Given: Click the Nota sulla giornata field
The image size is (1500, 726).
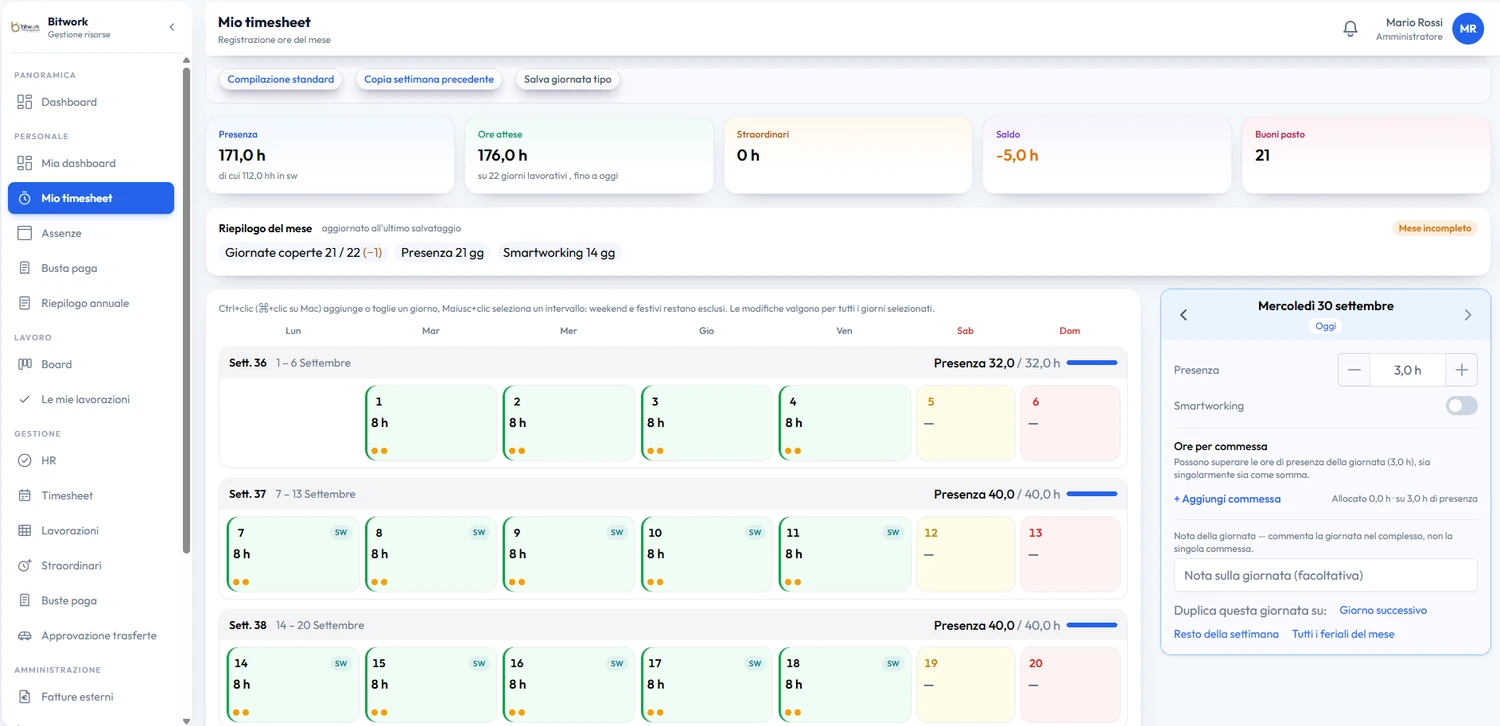Looking at the screenshot, I should [1325, 575].
